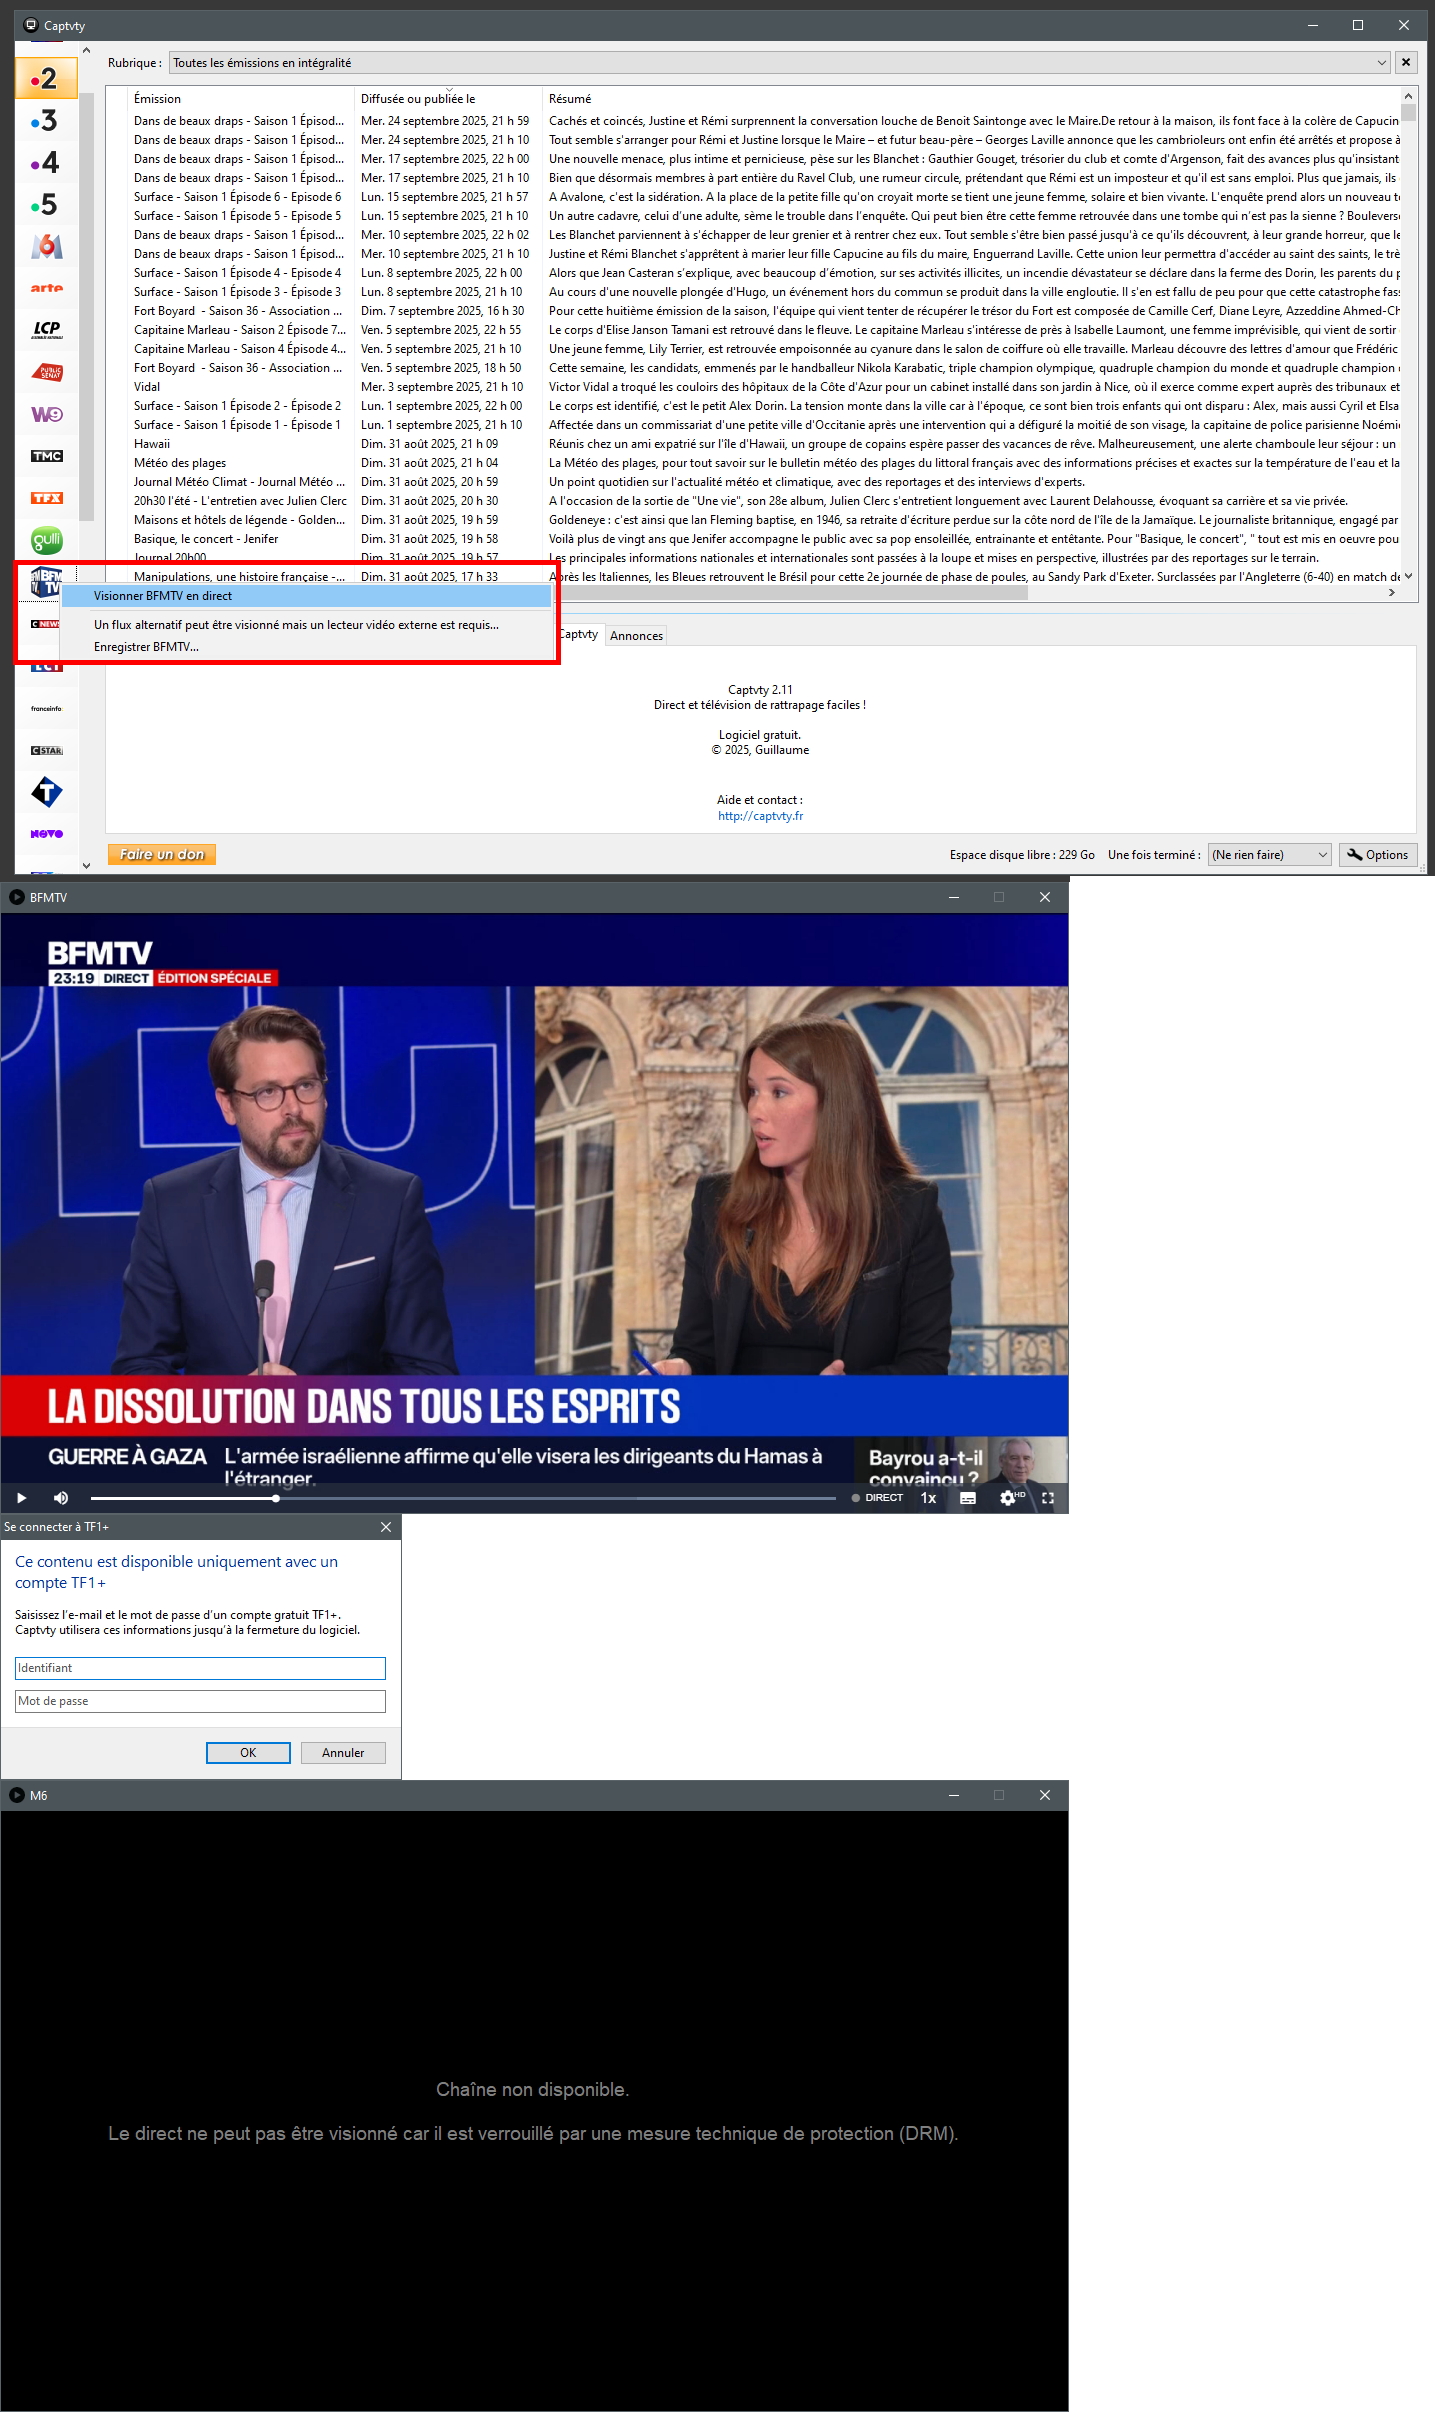Click horizontal scrollbar right arrow in list
This screenshot has width=1435, height=2412.
coord(1392,593)
